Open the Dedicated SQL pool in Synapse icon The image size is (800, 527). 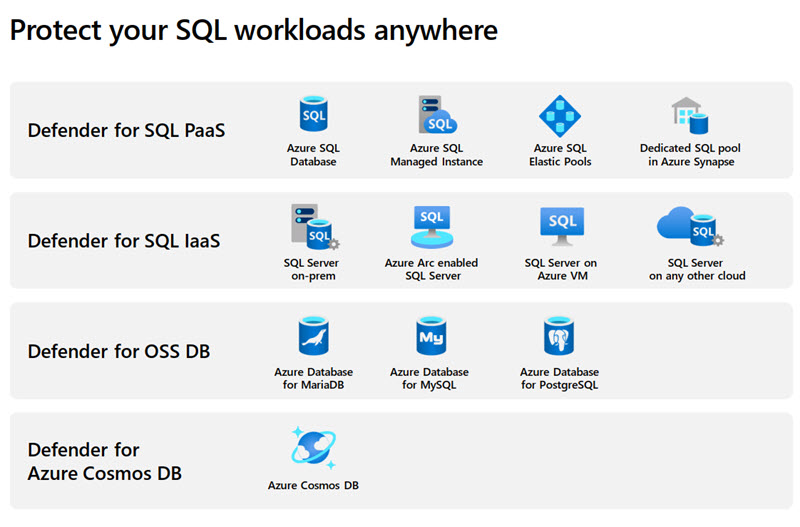(x=689, y=116)
